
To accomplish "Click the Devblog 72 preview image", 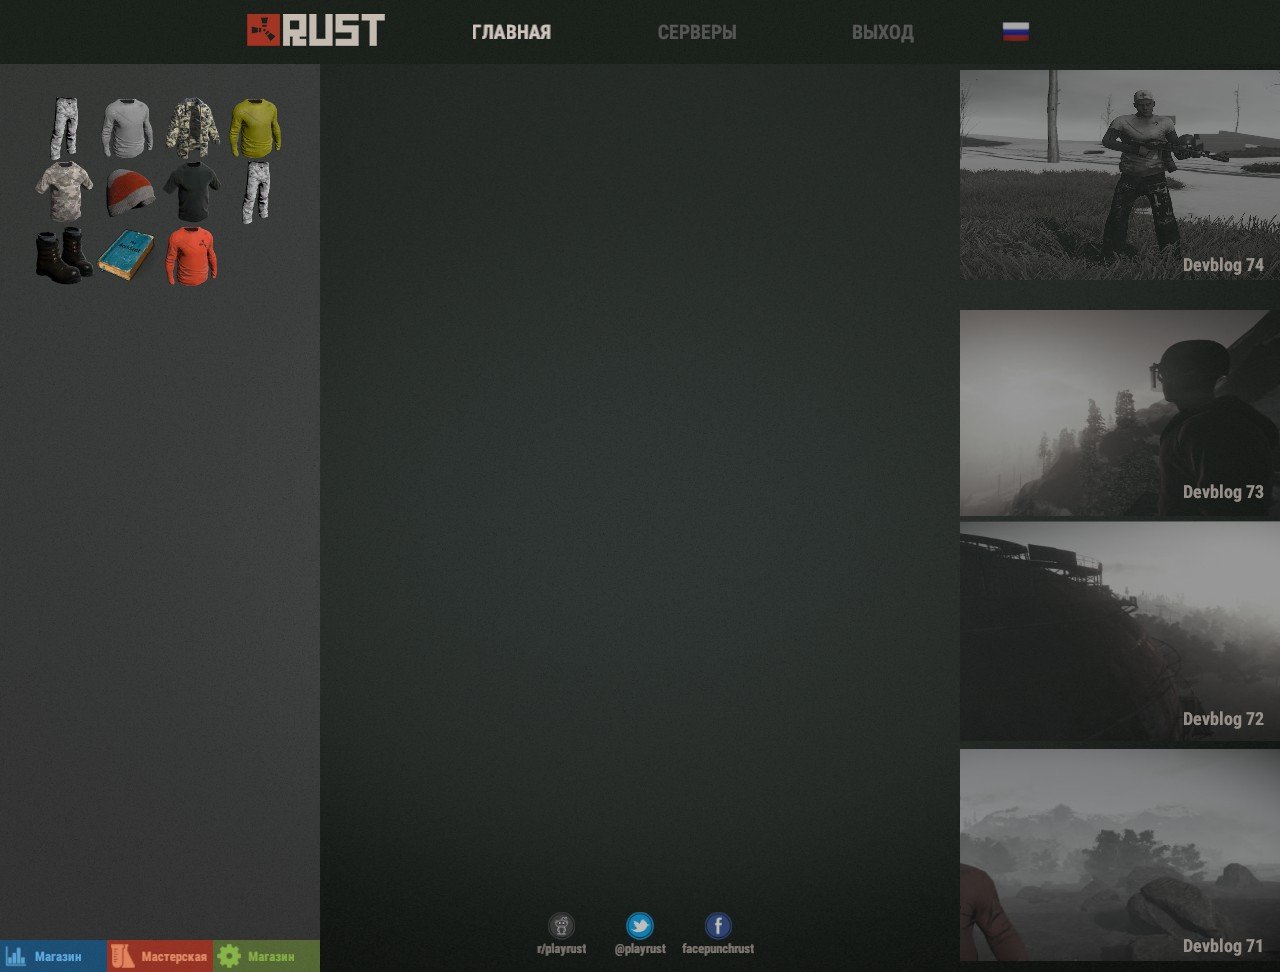I will click(x=1118, y=629).
